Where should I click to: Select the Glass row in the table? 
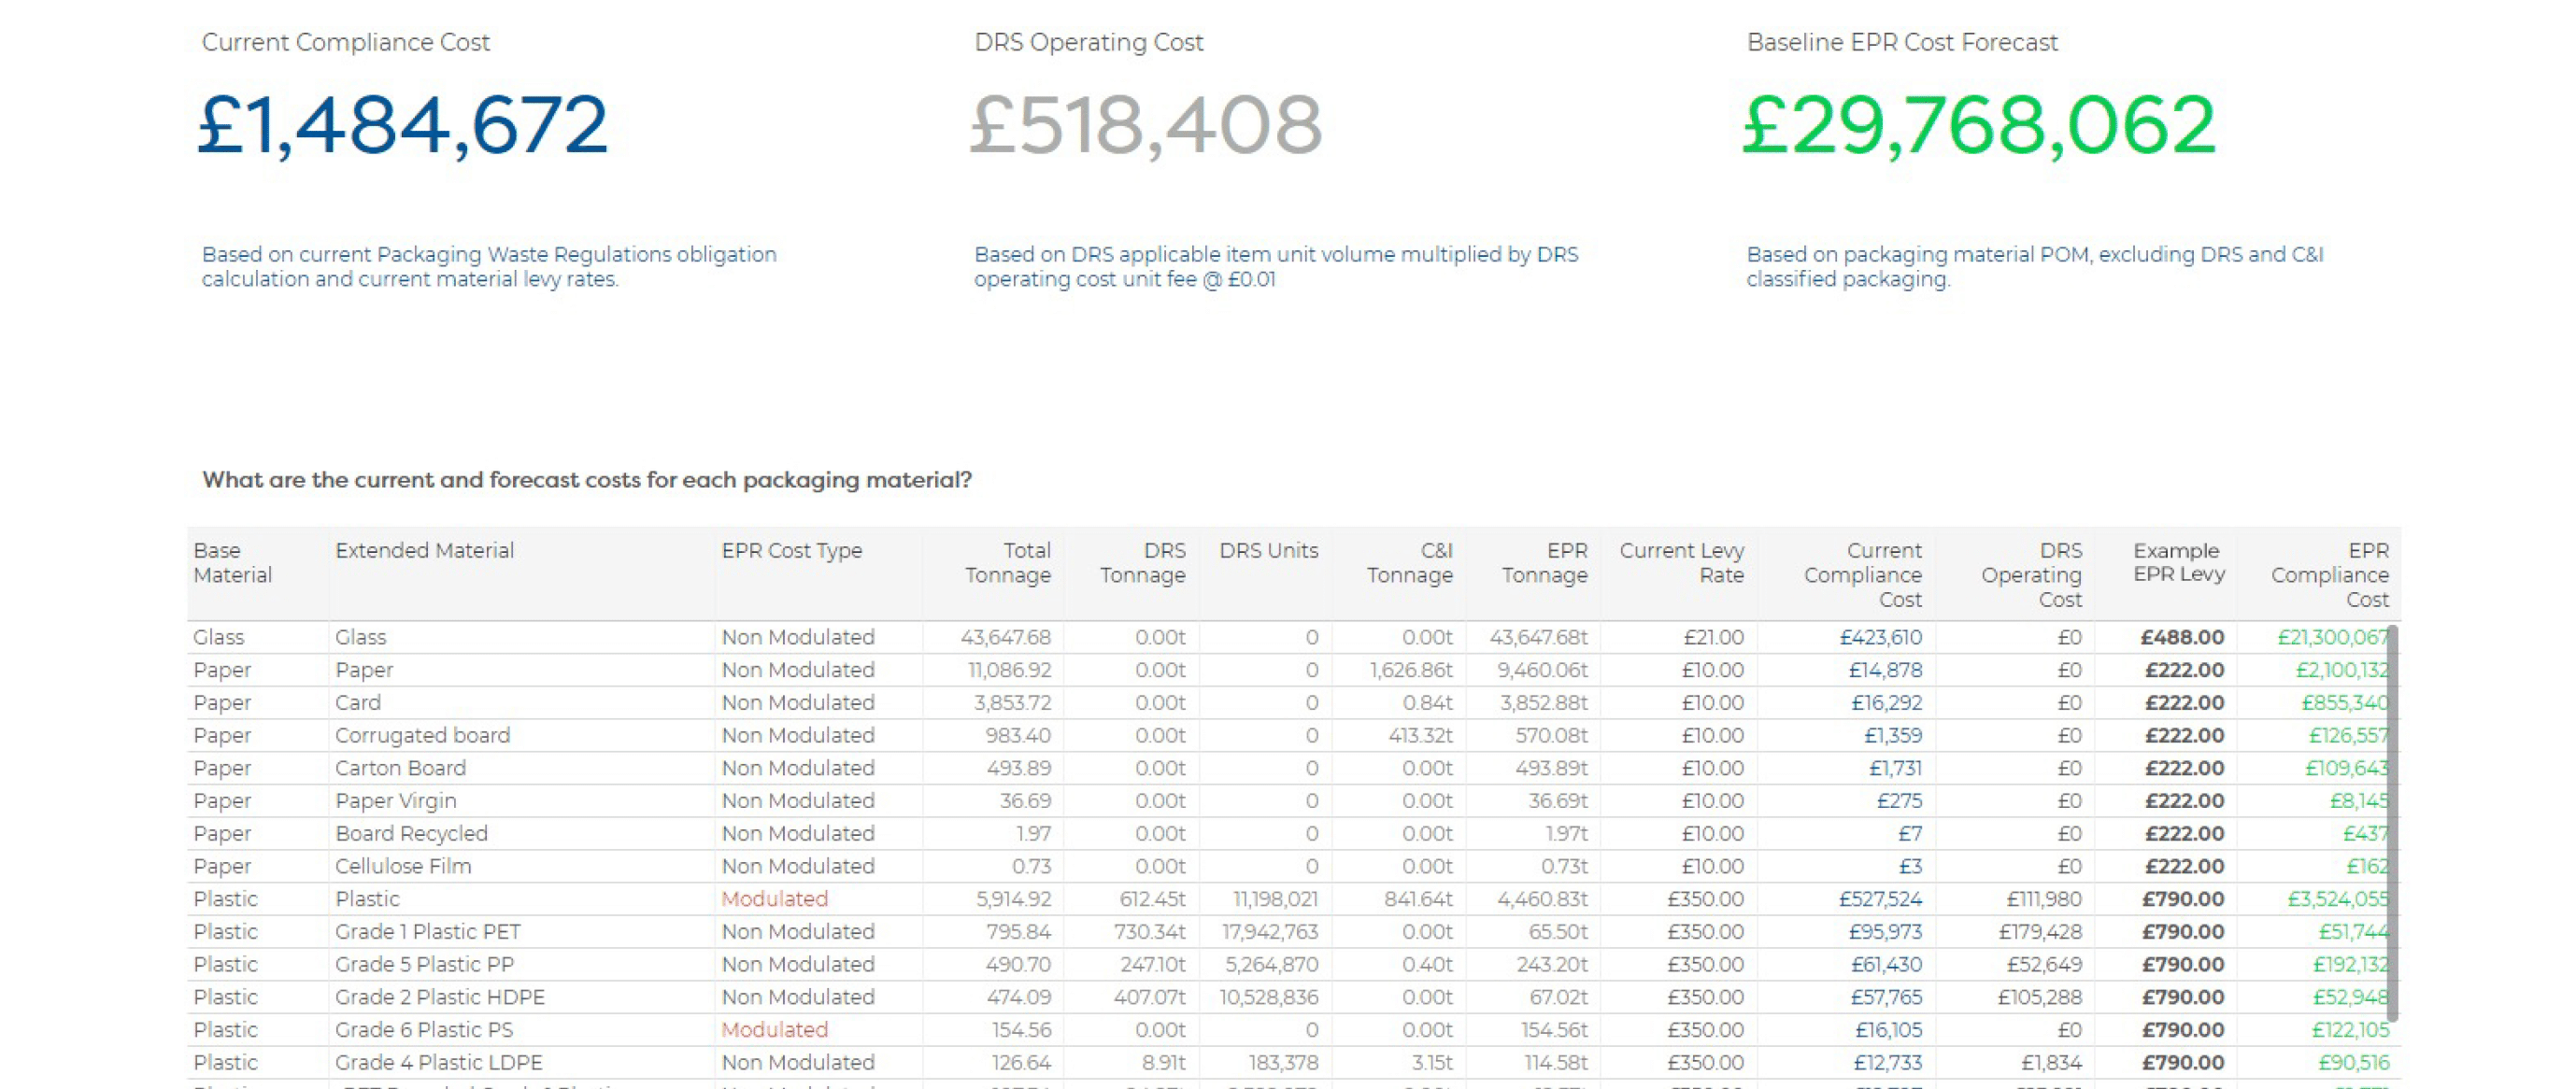(360, 637)
